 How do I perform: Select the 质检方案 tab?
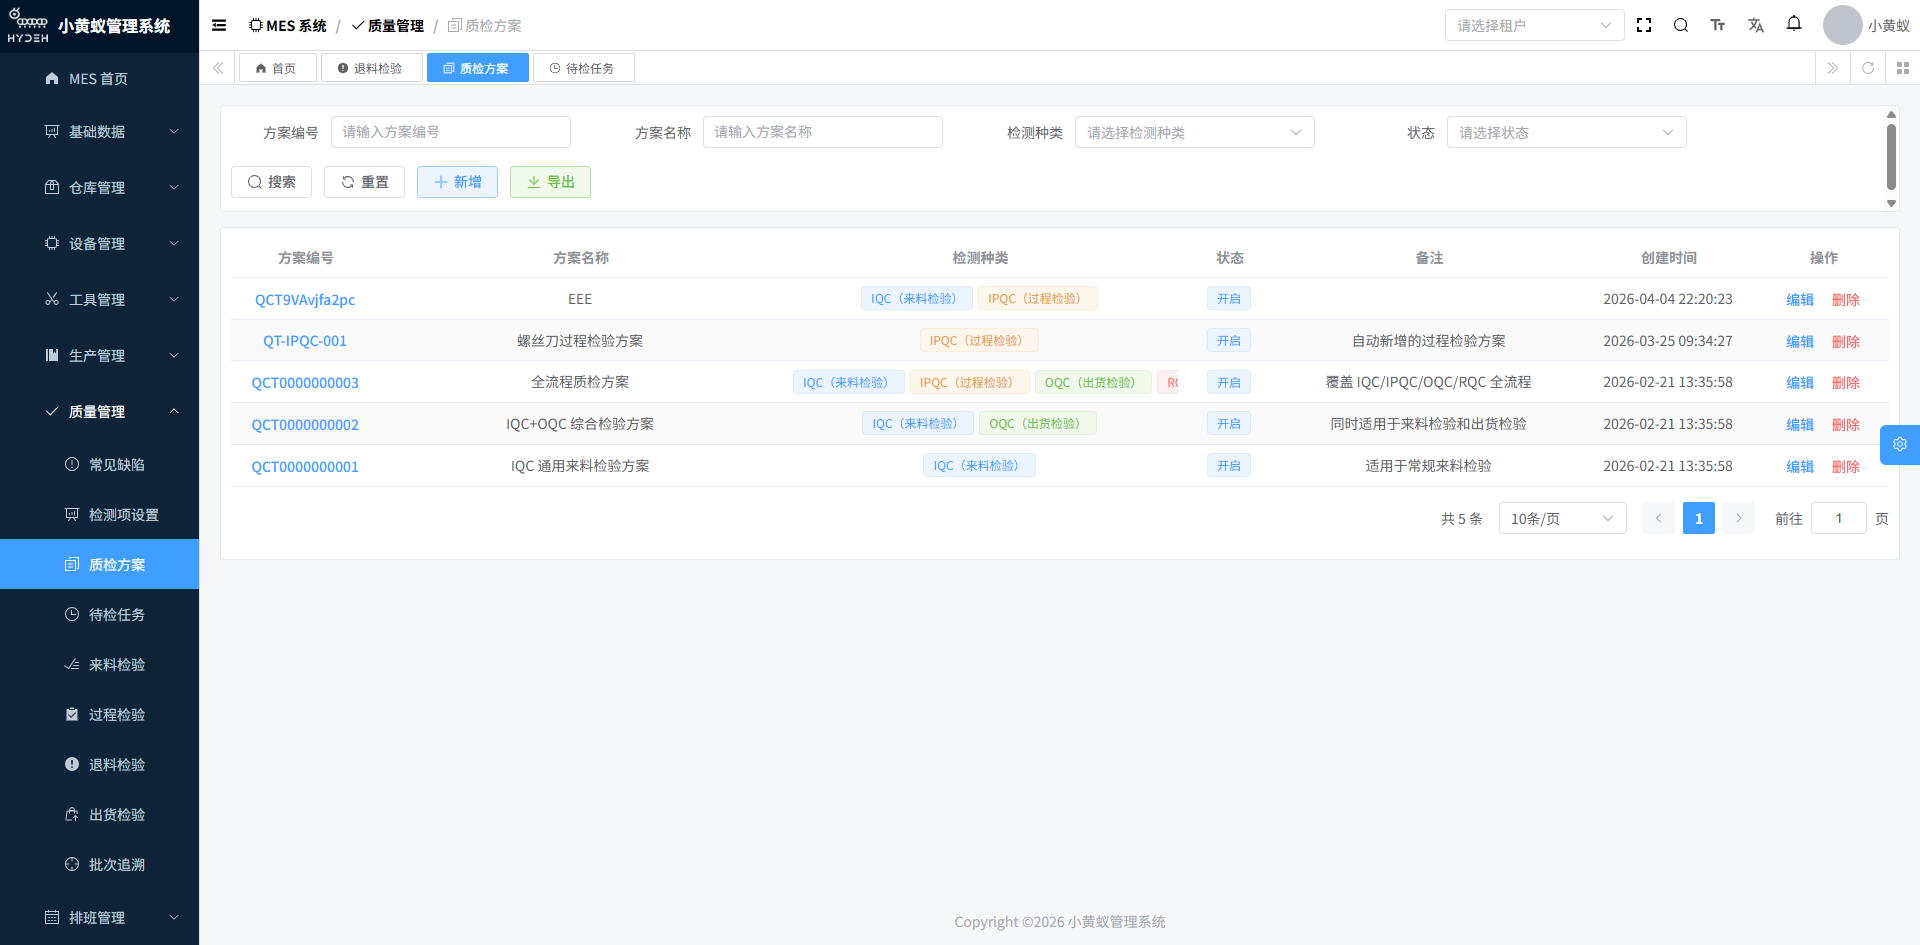click(477, 68)
